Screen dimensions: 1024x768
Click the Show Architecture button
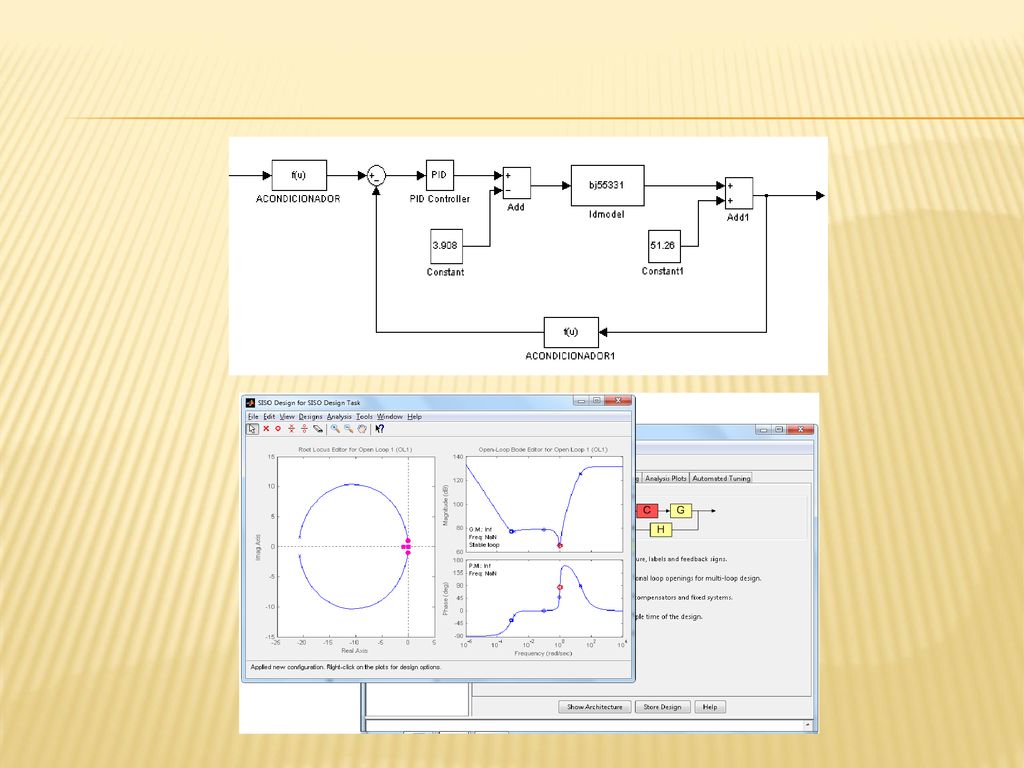click(594, 707)
